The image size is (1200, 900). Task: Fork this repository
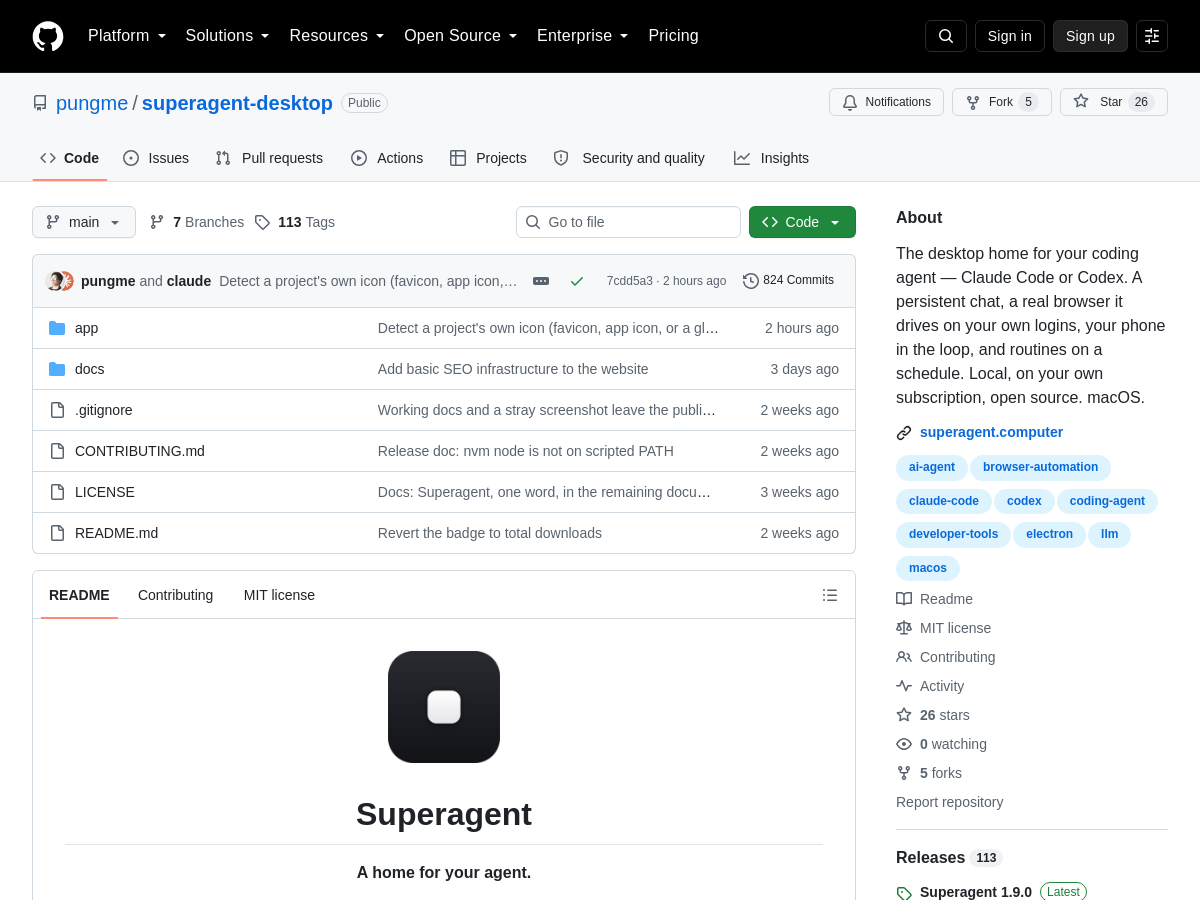[x=1002, y=102]
